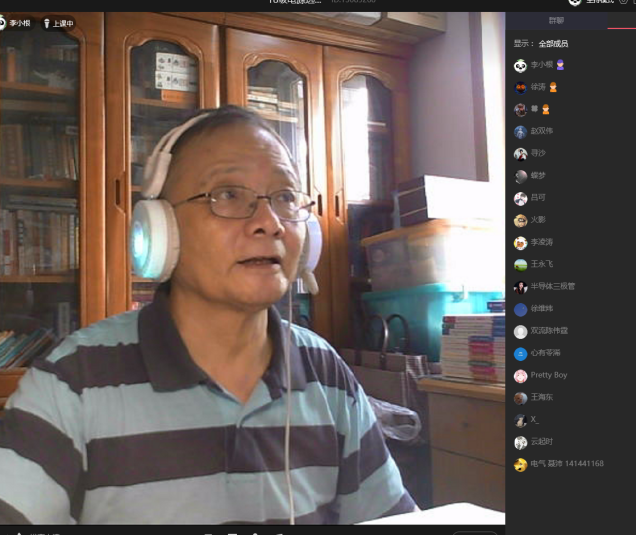The height and width of the screenshot is (535, 636).
Task: Click 赵双伟's avatar icon
Action: (x=520, y=131)
